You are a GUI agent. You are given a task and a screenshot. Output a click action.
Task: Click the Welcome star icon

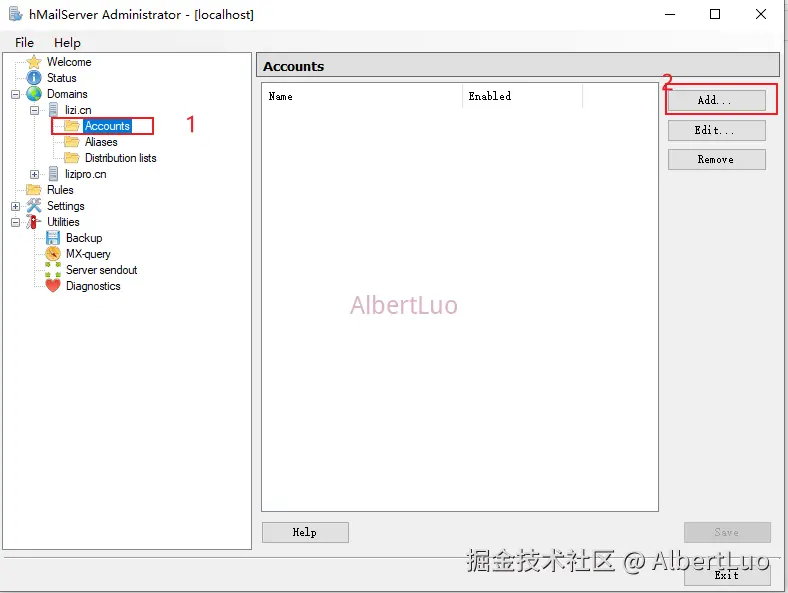click(x=34, y=62)
